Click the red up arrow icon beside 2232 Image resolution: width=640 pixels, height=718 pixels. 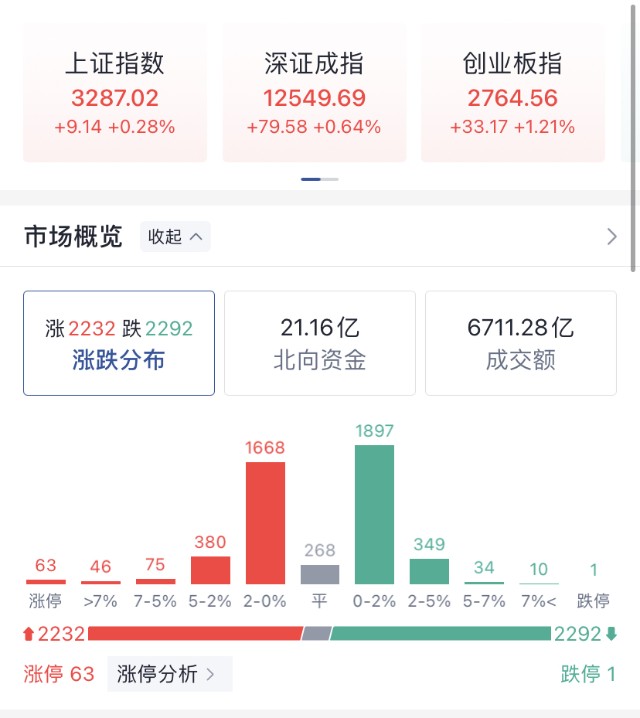click(28, 634)
